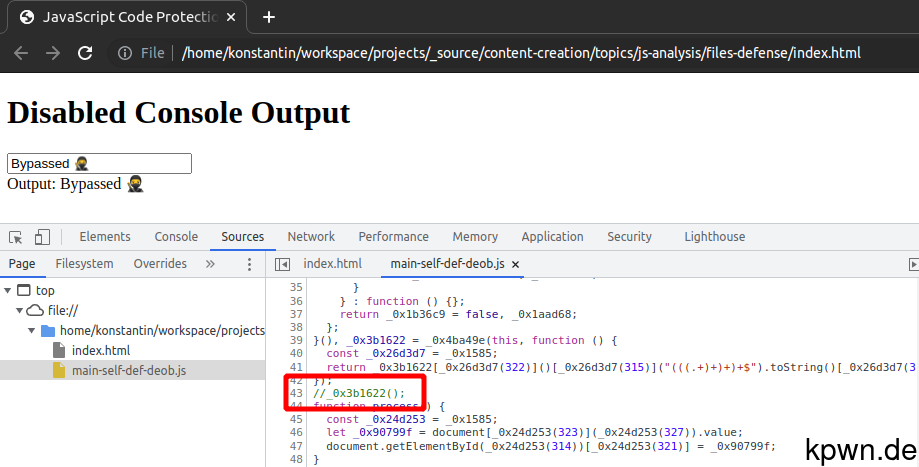Activate the inspect element picker icon

pos(16,237)
